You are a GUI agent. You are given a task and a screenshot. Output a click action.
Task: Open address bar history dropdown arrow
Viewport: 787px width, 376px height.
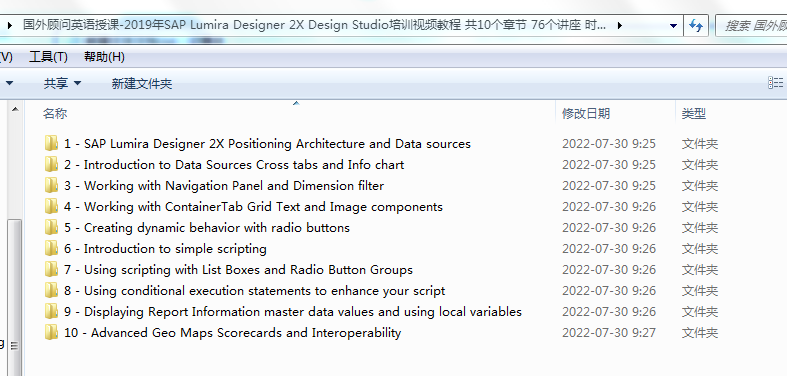674,26
